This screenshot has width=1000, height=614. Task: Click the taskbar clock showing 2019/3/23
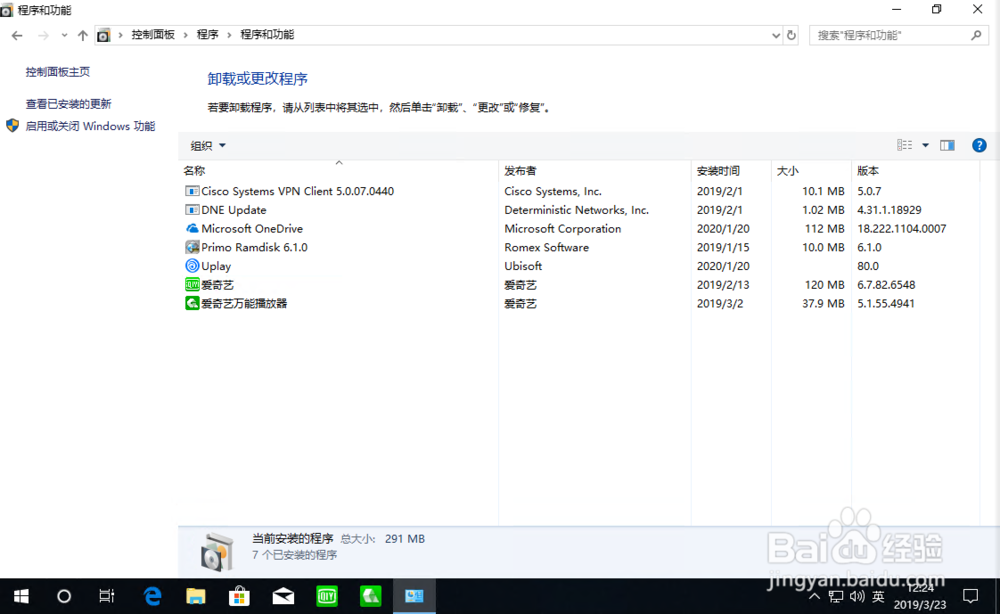tap(920, 596)
